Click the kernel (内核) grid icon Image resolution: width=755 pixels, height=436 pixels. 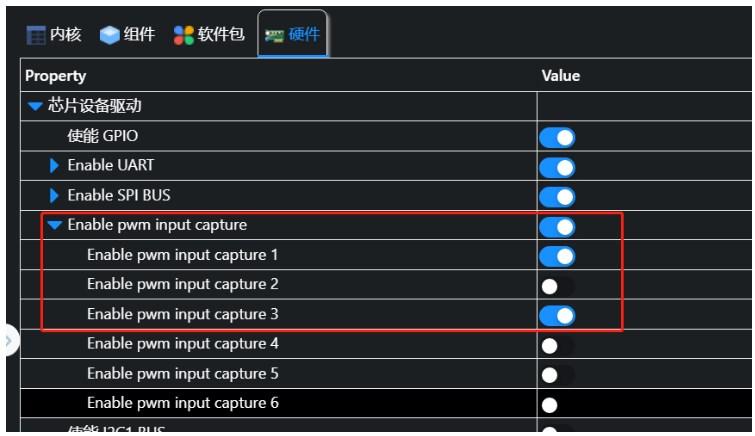(36, 33)
